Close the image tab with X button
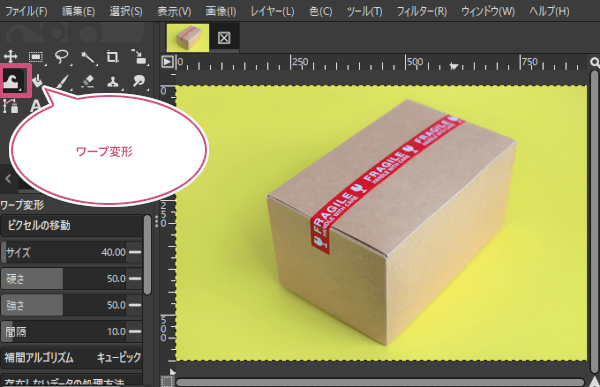Viewport: 600px width, 387px height. click(224, 38)
